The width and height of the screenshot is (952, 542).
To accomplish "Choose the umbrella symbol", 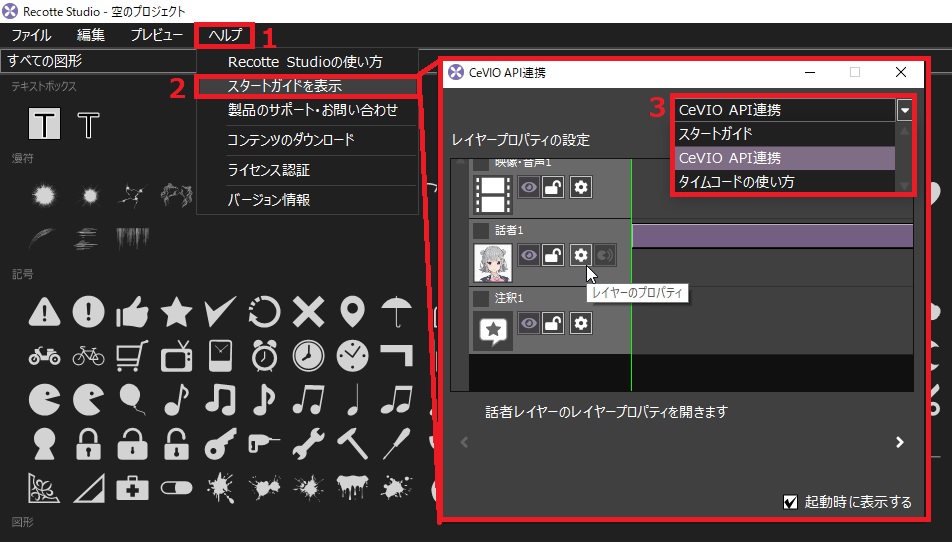I will [x=396, y=312].
